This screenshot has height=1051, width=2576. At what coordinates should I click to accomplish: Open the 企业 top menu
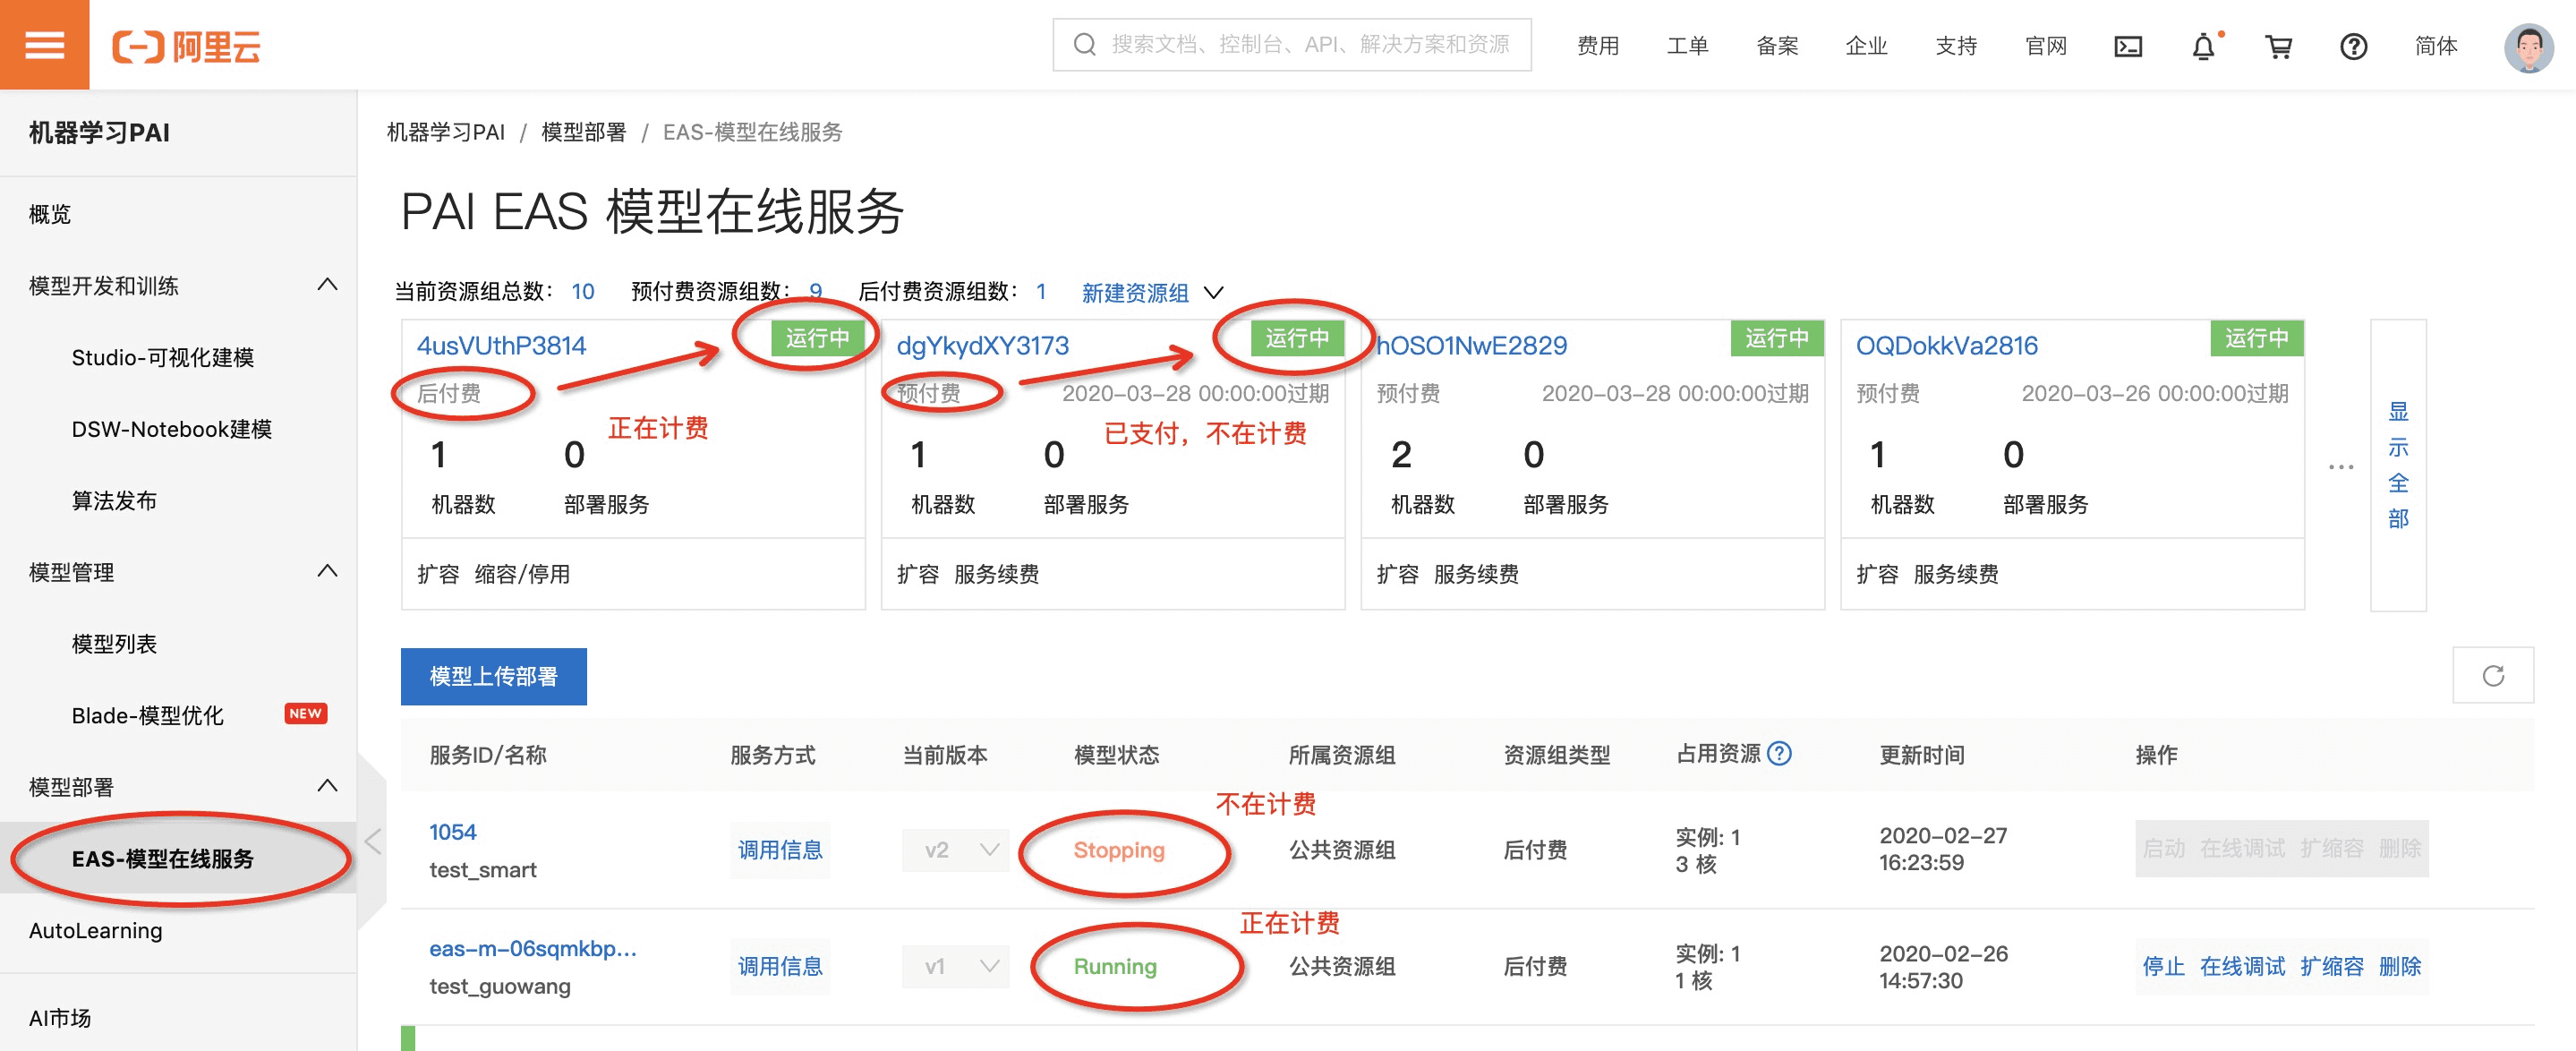(1866, 46)
